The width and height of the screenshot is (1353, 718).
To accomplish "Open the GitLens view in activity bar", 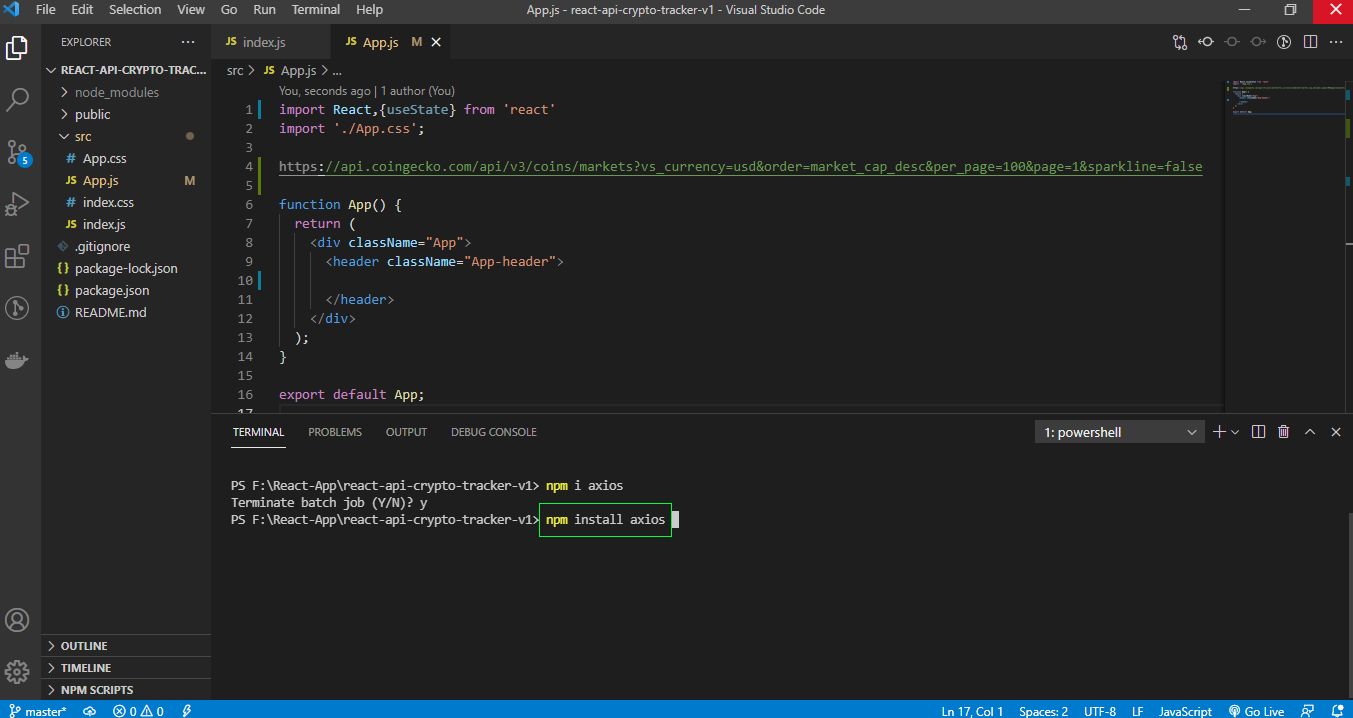I will pos(17,308).
